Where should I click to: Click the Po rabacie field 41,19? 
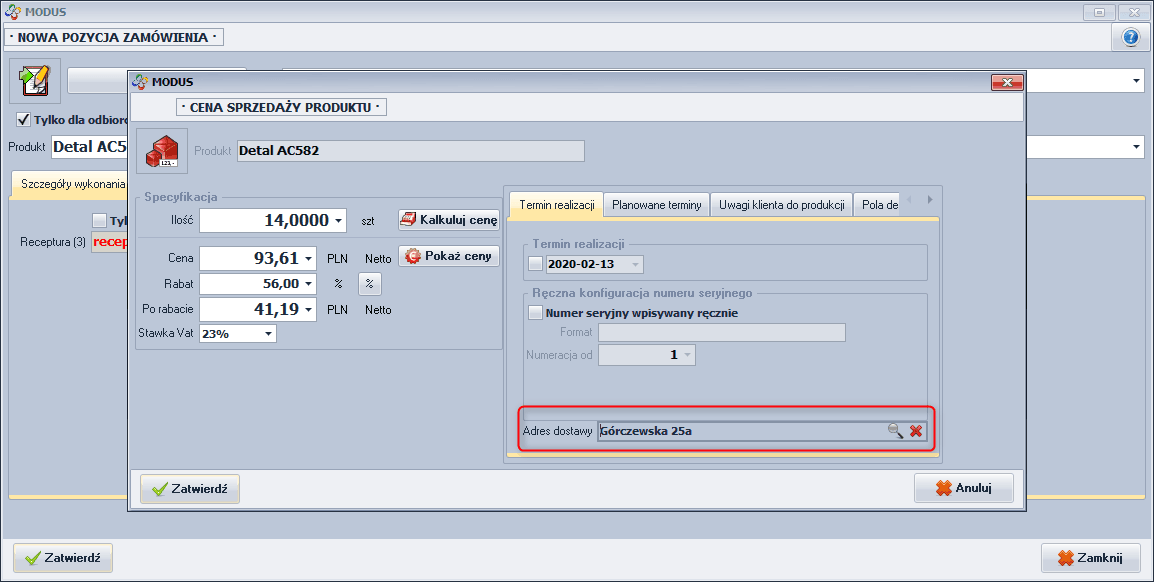[258, 310]
